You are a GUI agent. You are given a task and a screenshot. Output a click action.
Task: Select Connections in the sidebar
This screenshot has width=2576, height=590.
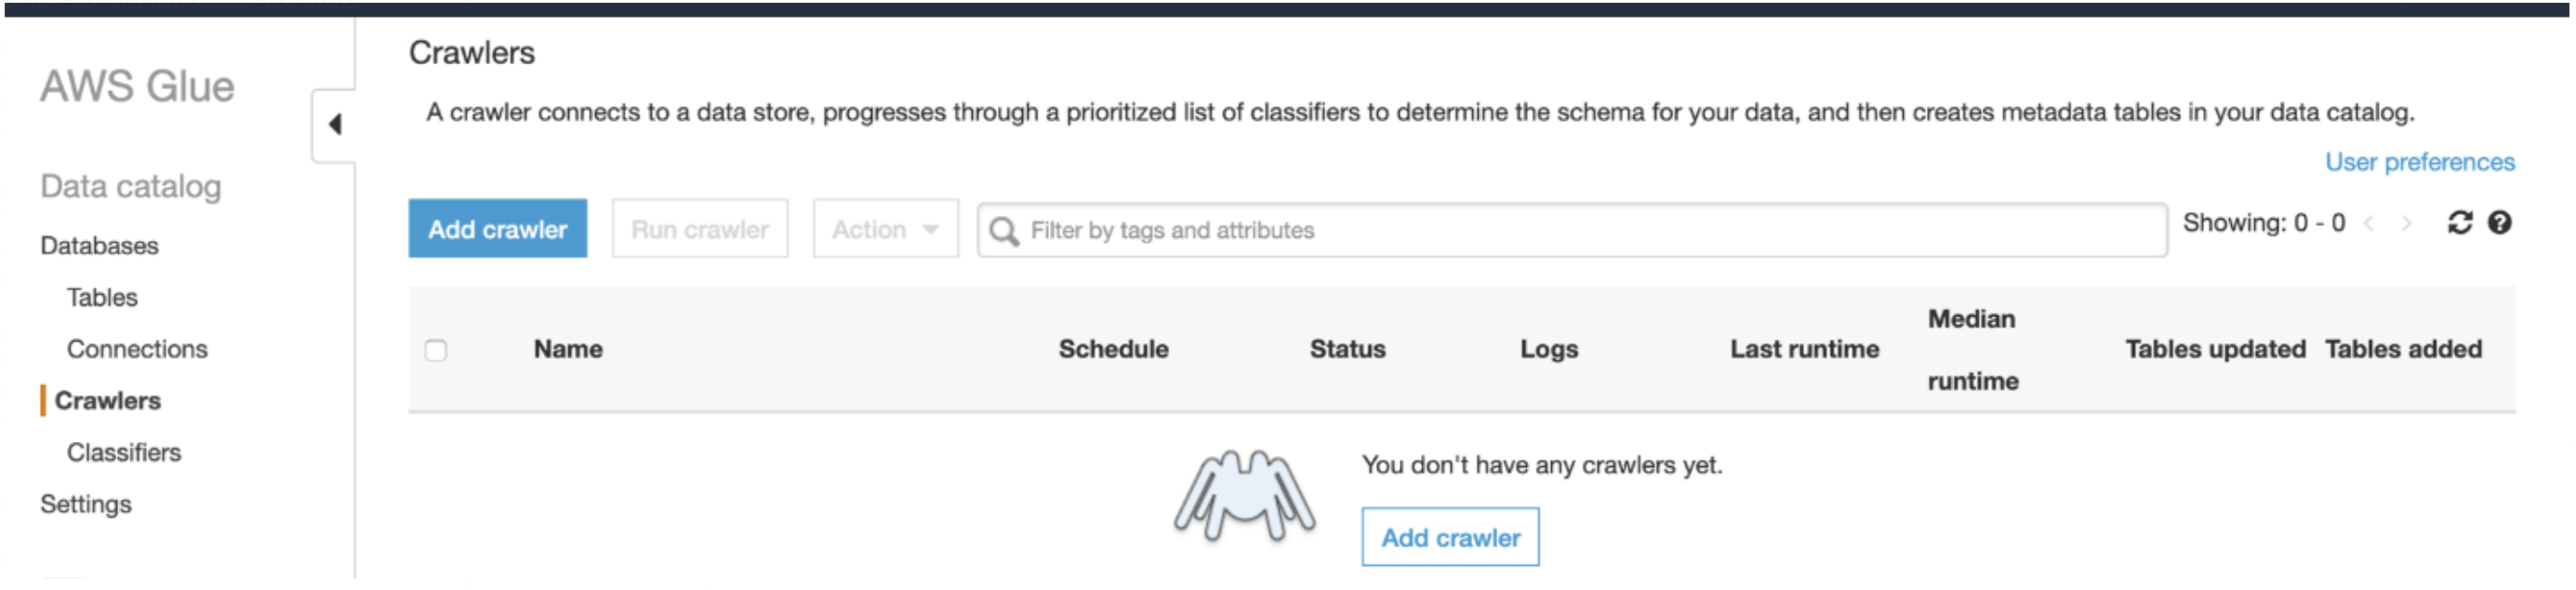[137, 349]
